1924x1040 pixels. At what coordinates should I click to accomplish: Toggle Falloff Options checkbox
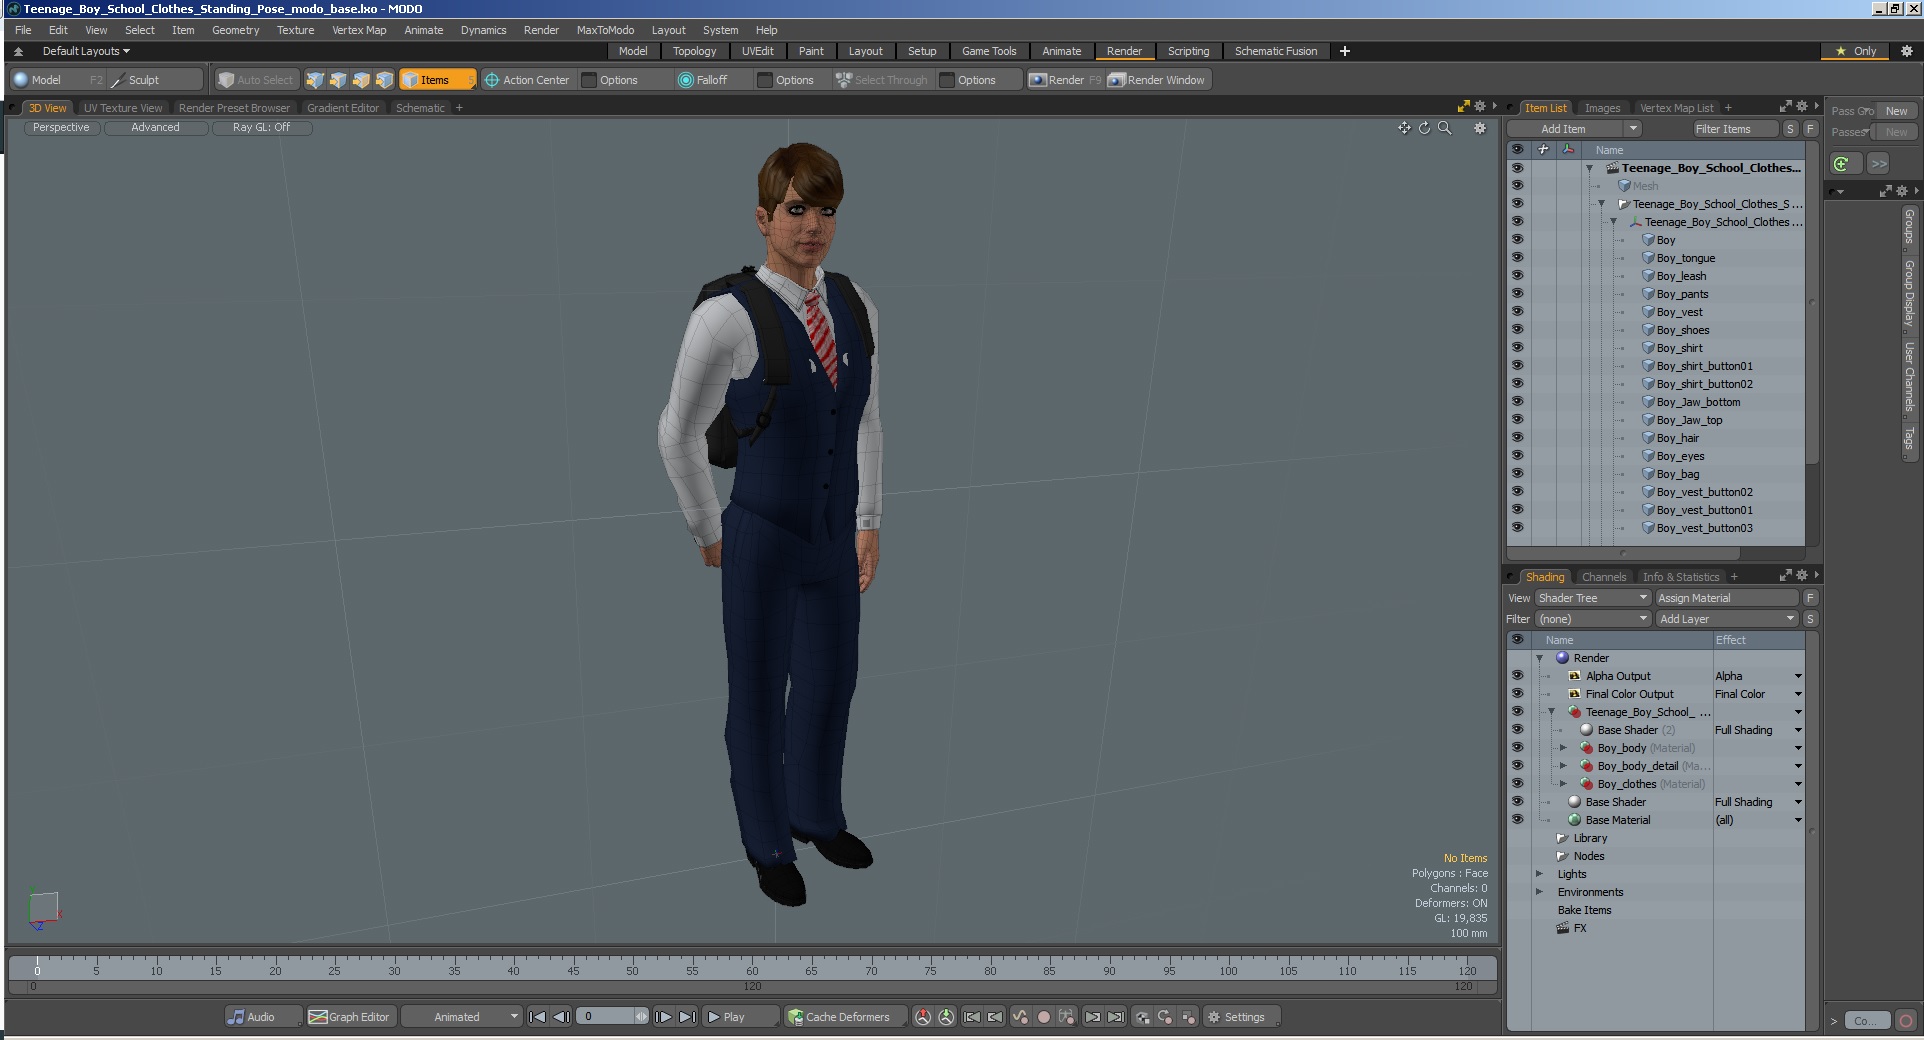click(765, 80)
